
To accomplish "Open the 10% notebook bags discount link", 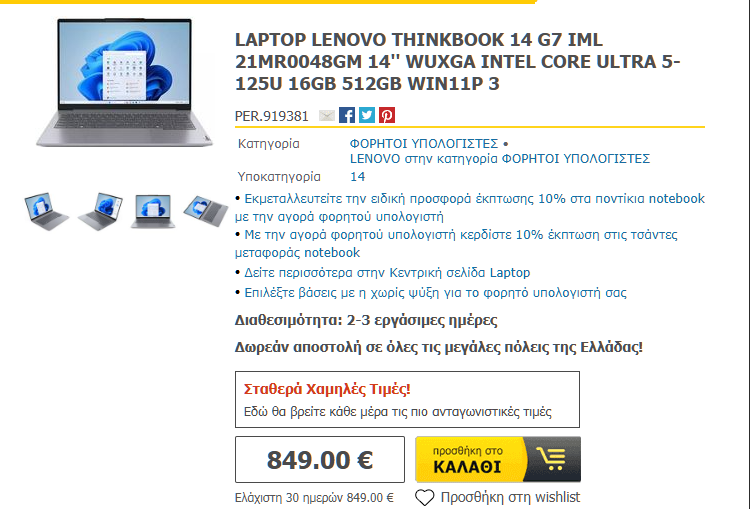I will [456, 243].
